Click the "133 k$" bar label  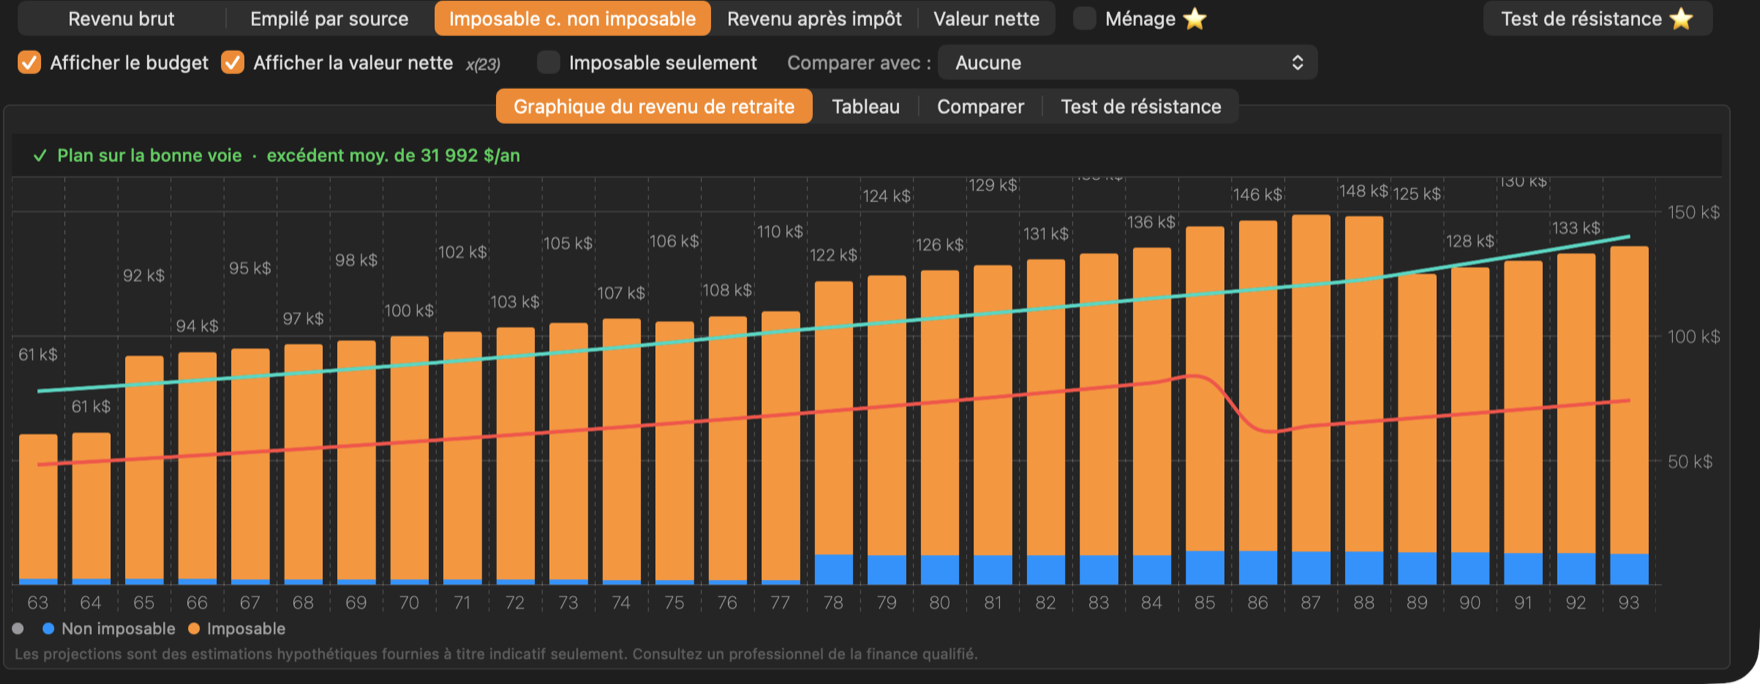[1576, 228]
